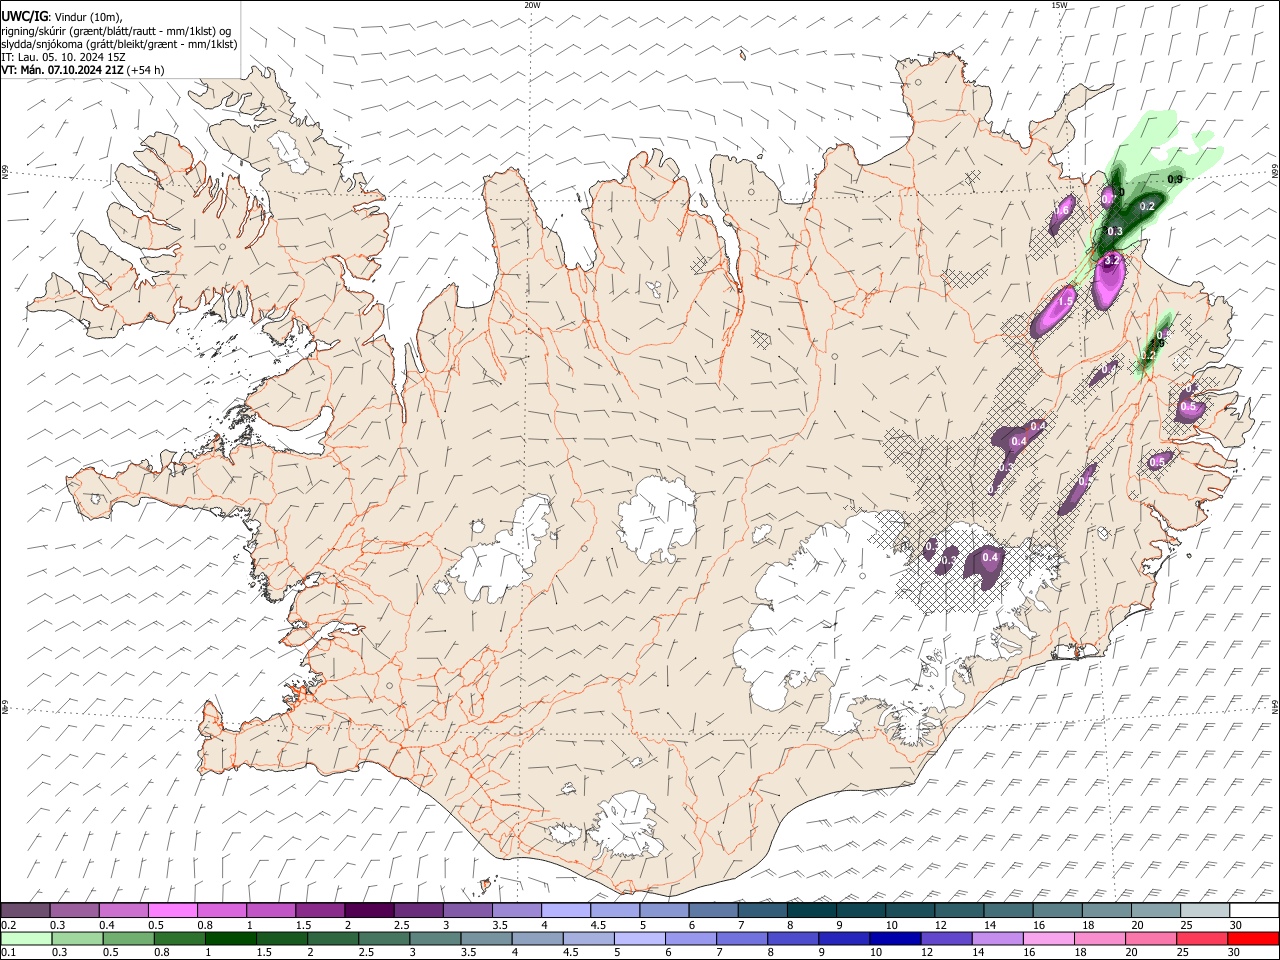Viewport: 1280px width, 960px height.
Task: Click the darkest purple 2 snow-scale swatch
Action: [368, 911]
